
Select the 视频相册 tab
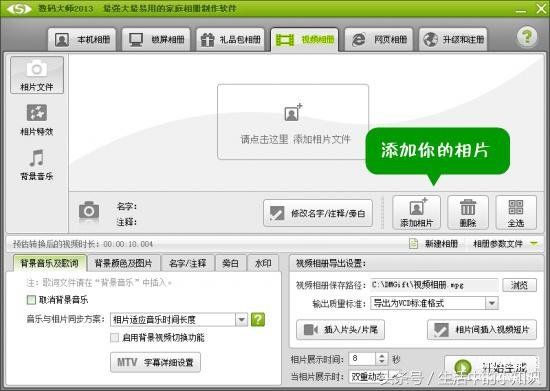point(304,40)
